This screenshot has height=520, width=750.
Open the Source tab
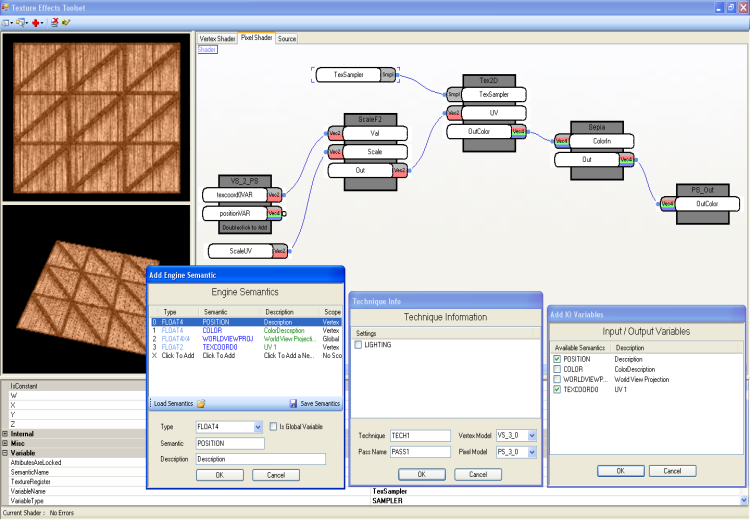(x=287, y=38)
